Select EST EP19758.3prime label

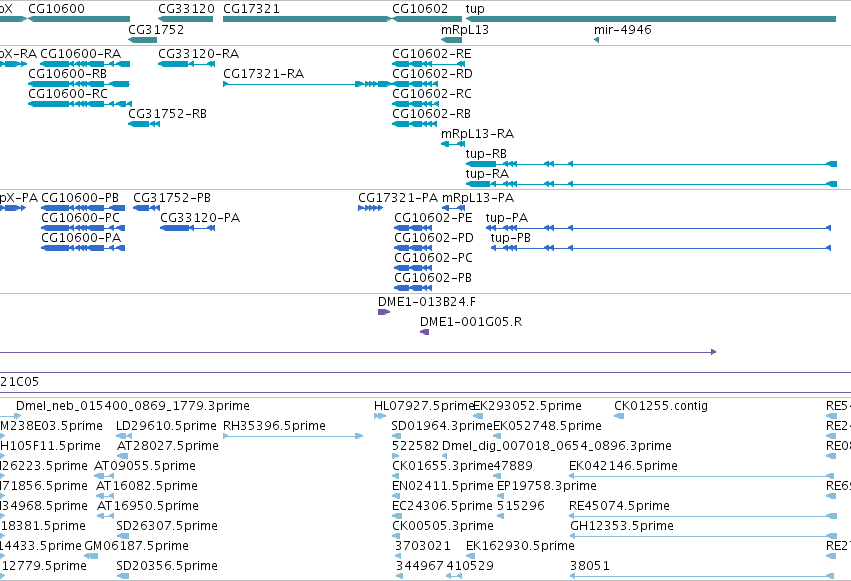pos(547,486)
